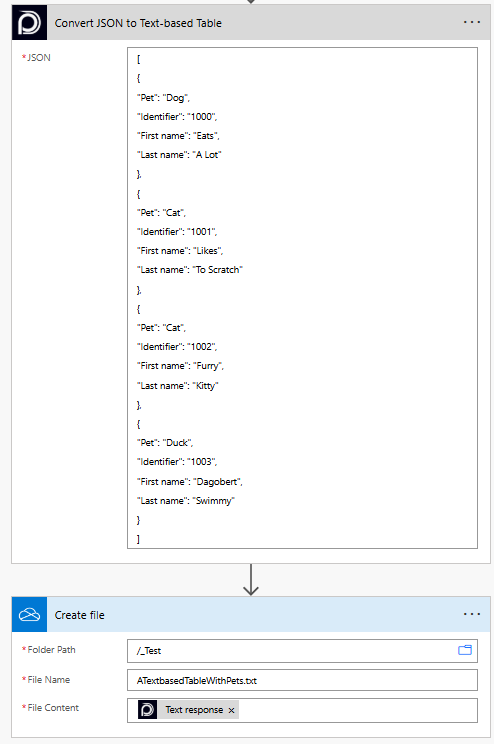Screen dimensions: 494x744
Task: Open the ellipsis menu on Create file action
Action: click(x=472, y=614)
